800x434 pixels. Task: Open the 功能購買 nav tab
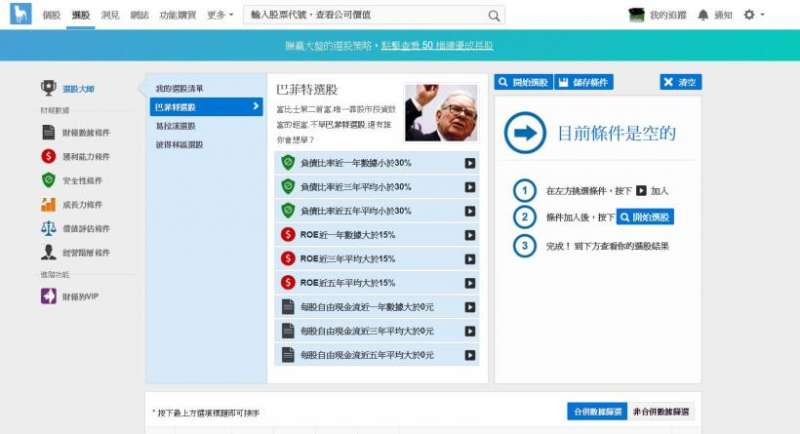[178, 15]
